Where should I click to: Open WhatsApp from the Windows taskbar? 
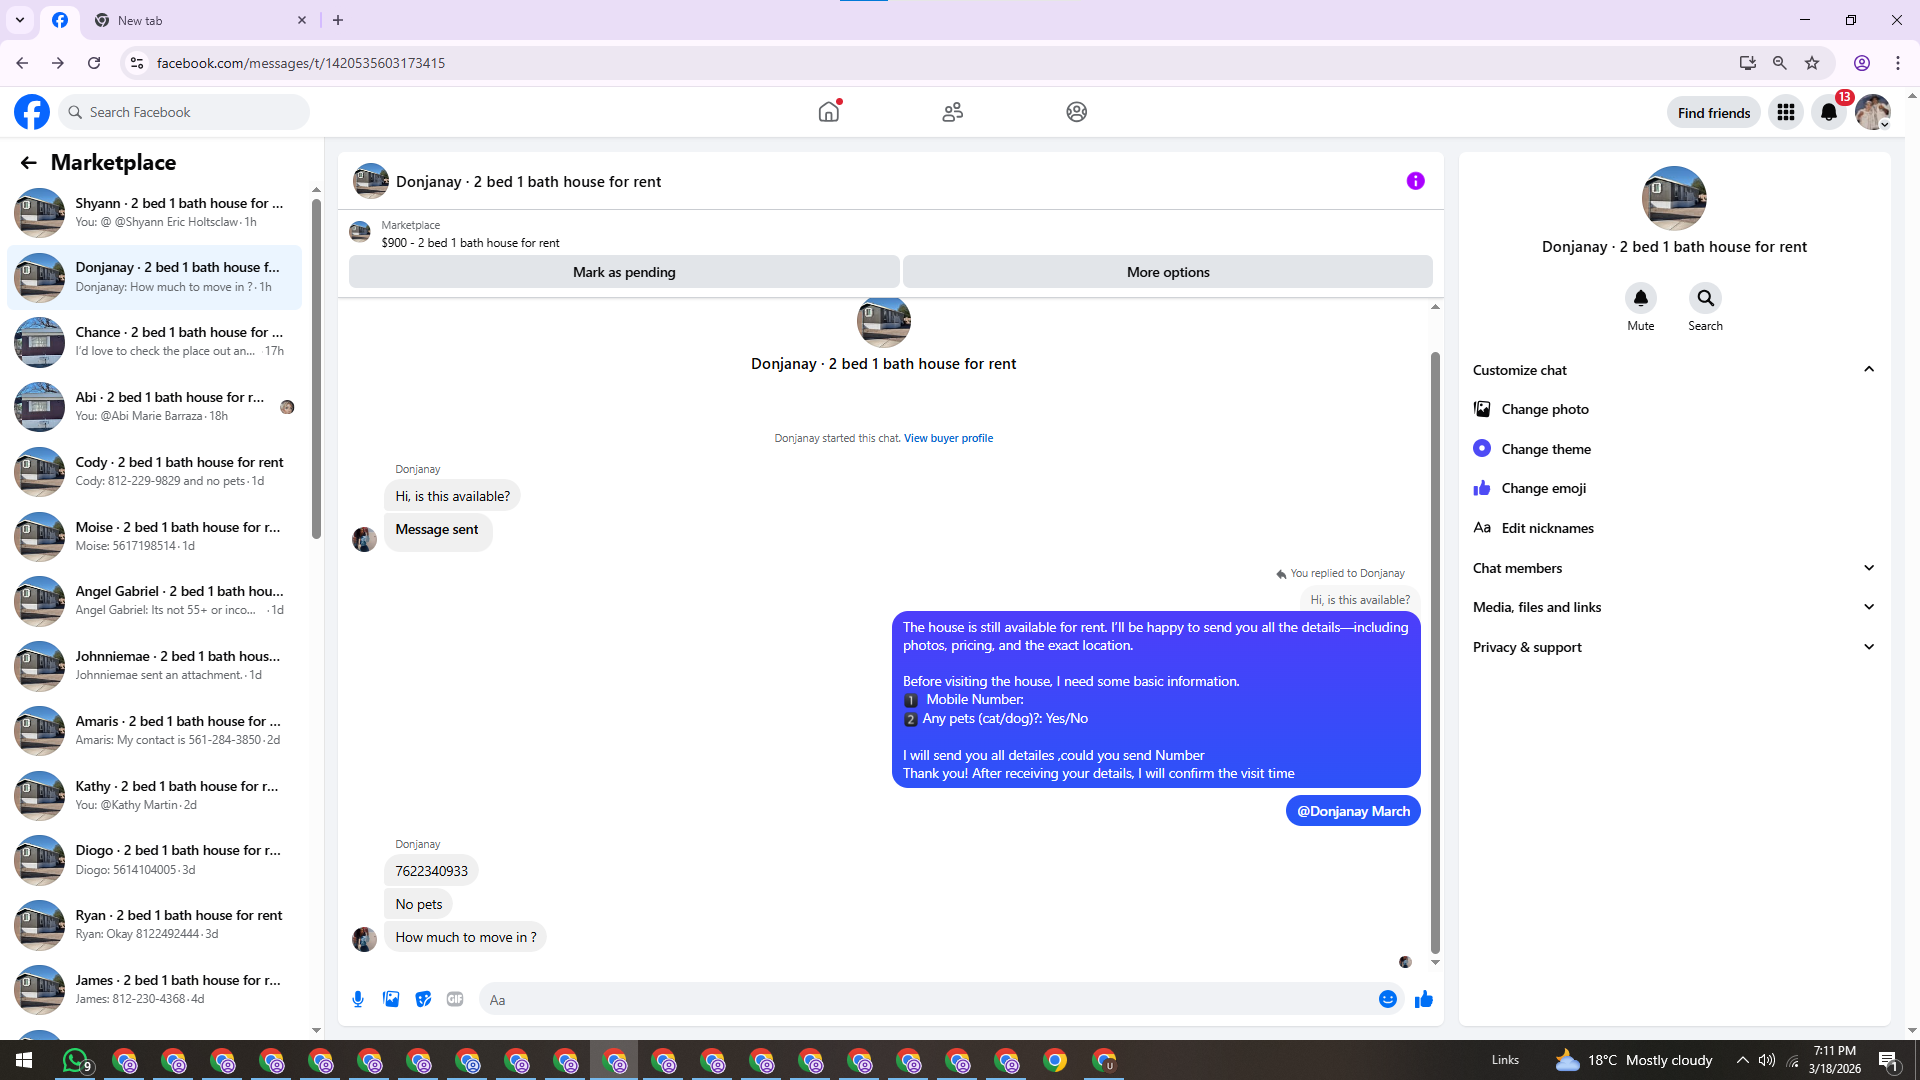(76, 1060)
